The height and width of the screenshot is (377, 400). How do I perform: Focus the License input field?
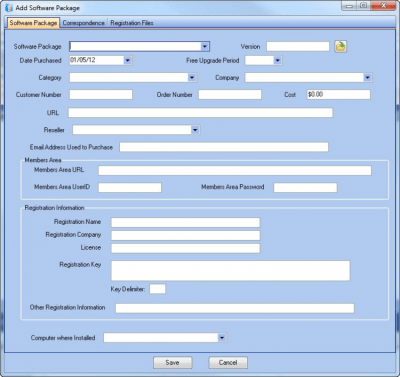click(185, 248)
